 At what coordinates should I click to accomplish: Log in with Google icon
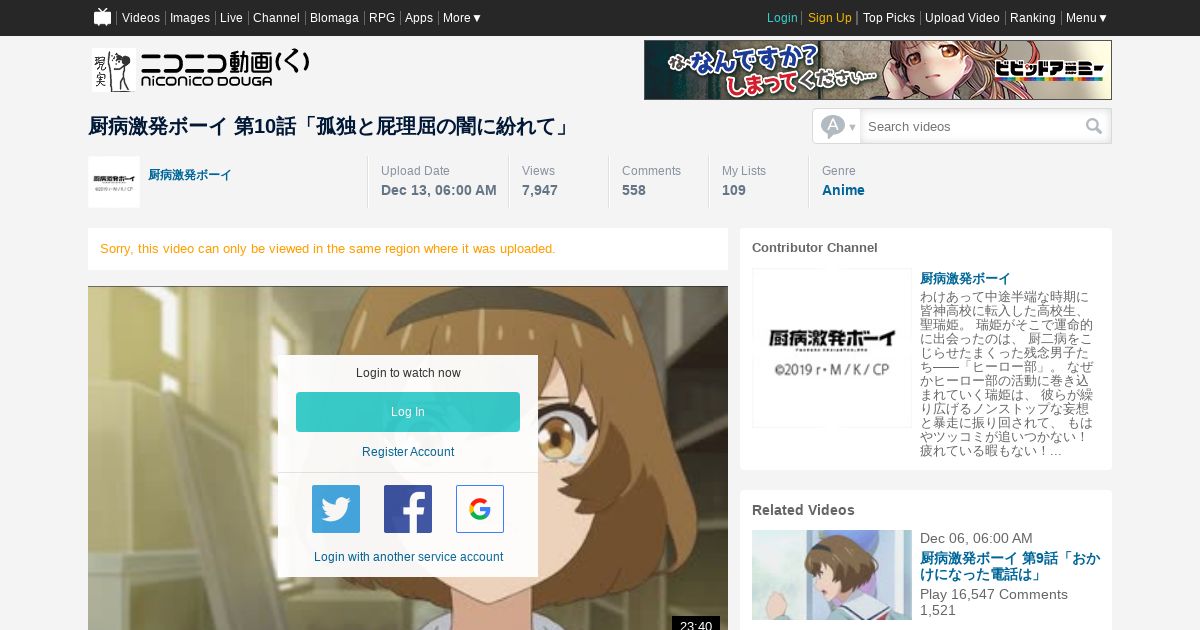[x=480, y=509]
